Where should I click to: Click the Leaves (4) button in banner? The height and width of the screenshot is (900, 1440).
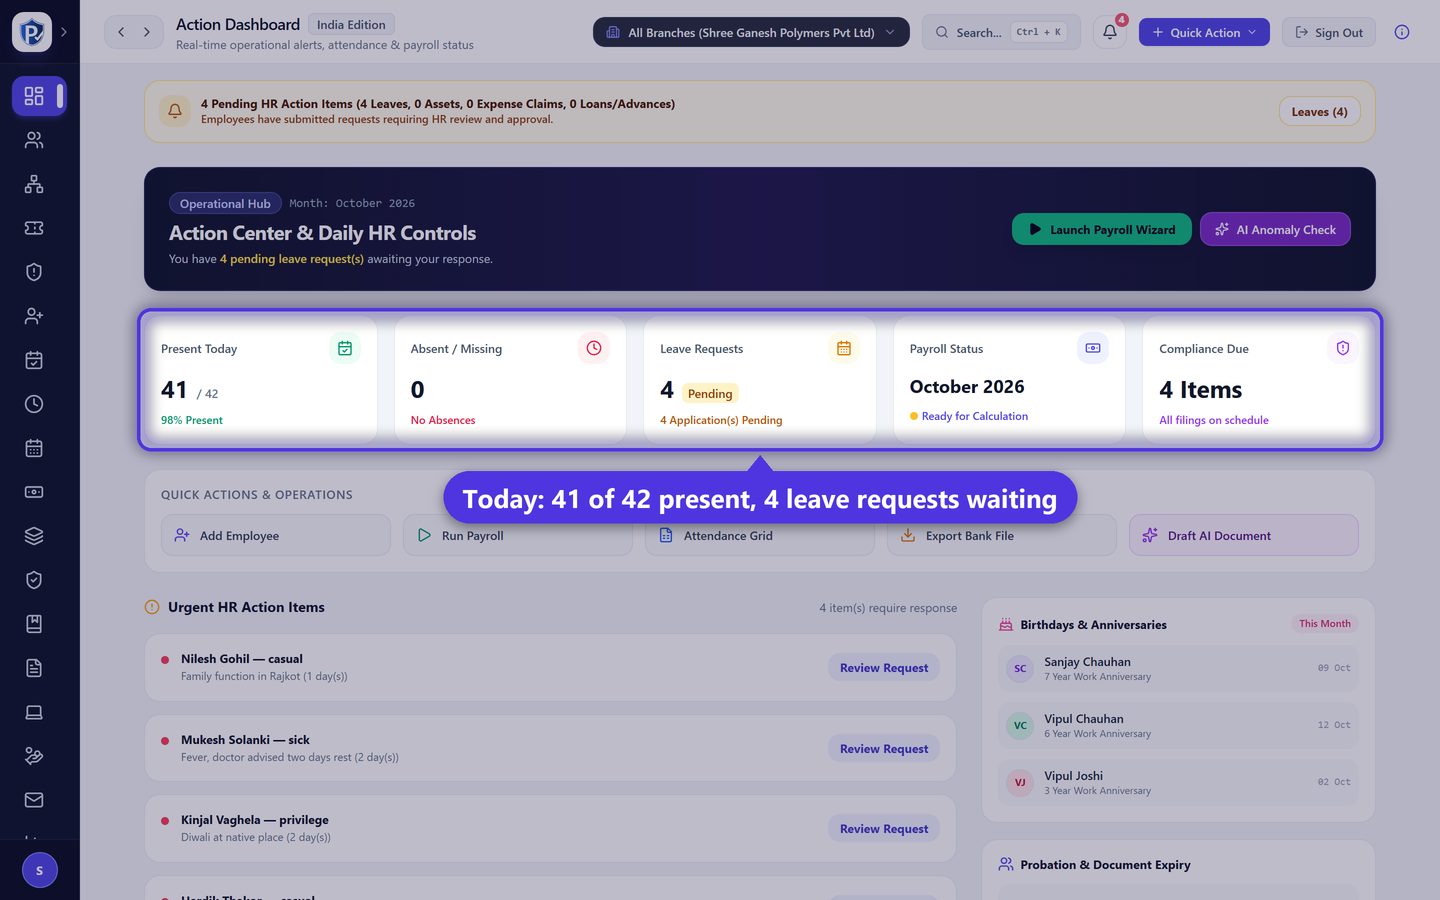1319,111
